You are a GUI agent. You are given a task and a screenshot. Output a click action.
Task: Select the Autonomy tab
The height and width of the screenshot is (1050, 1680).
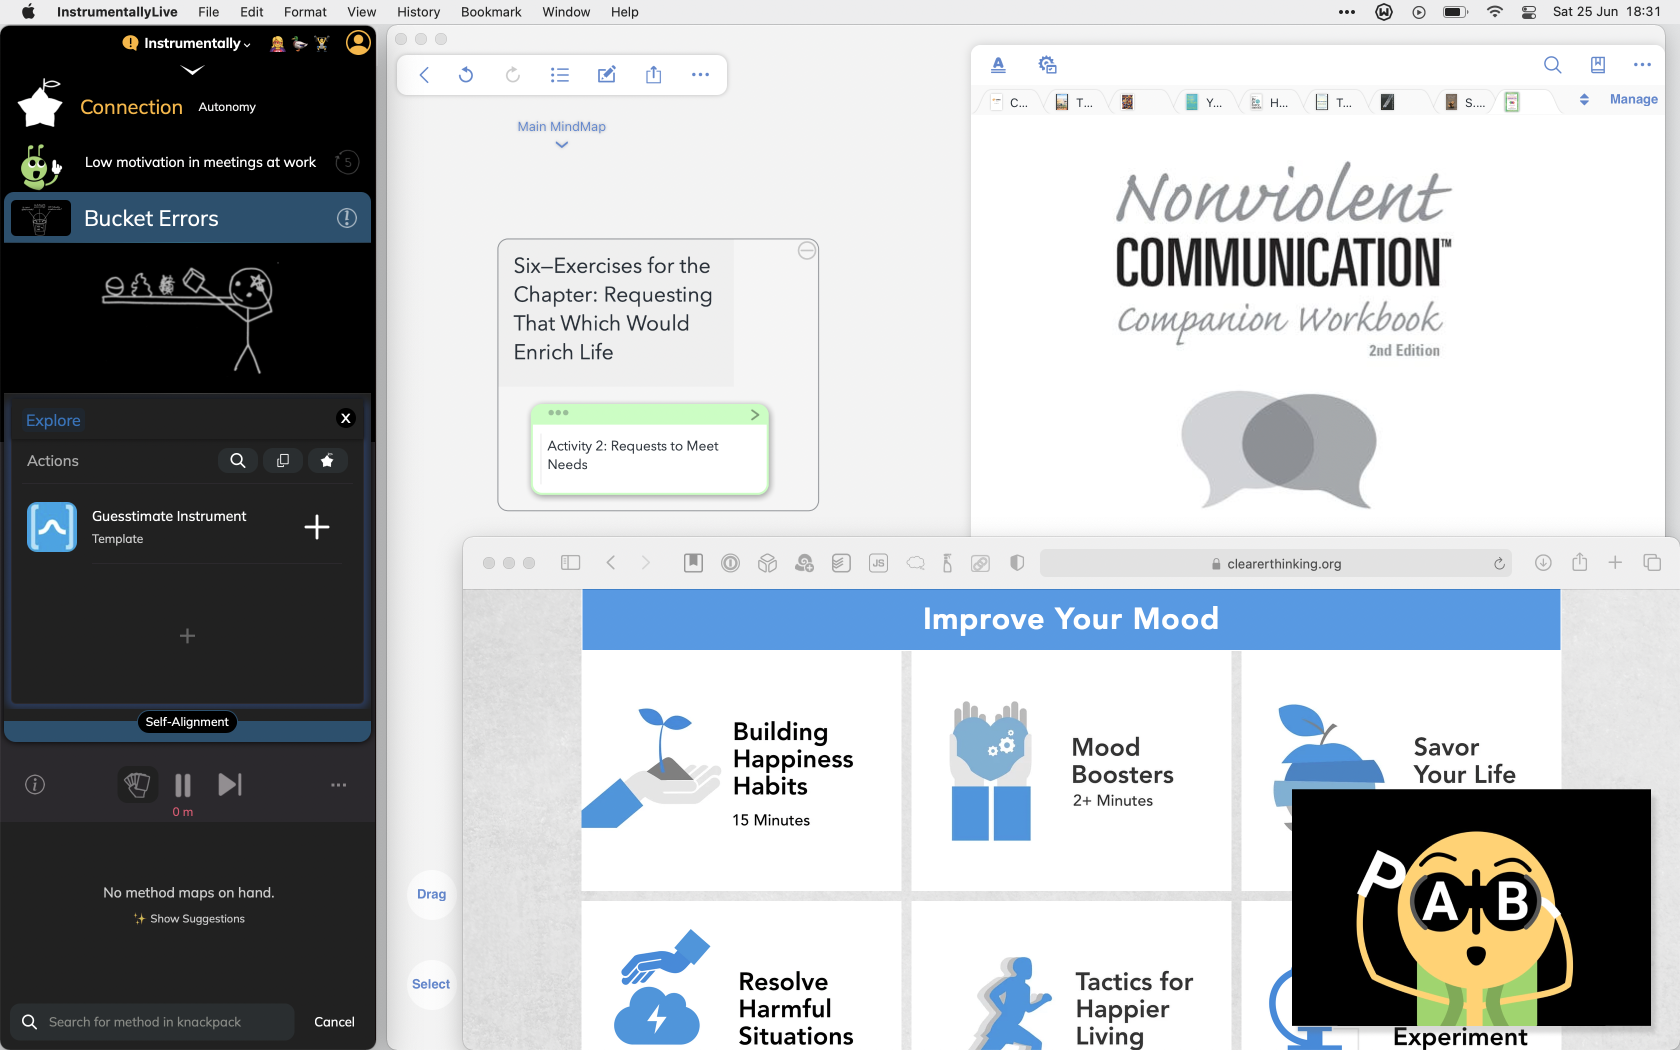tap(227, 107)
